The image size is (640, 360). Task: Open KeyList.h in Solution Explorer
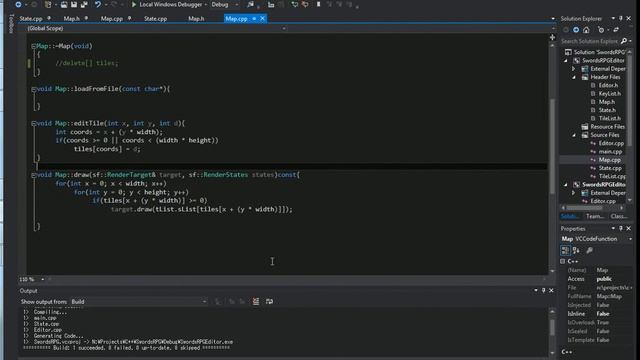click(610, 93)
